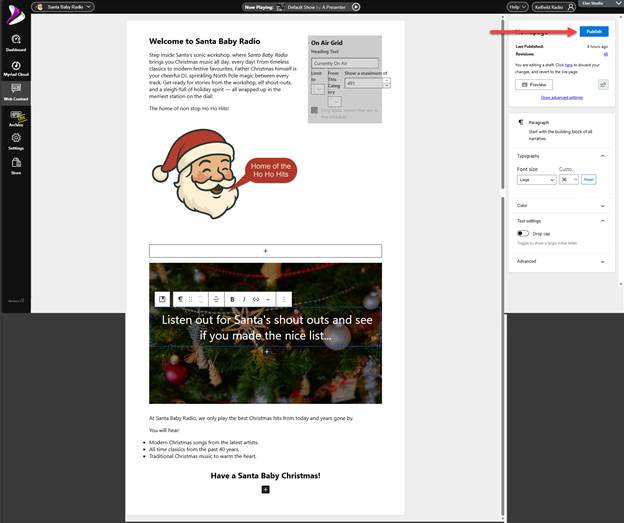Toggle the checkbox in On Air Grid widget
Image resolution: width=624 pixels, height=523 pixels.
click(314, 110)
